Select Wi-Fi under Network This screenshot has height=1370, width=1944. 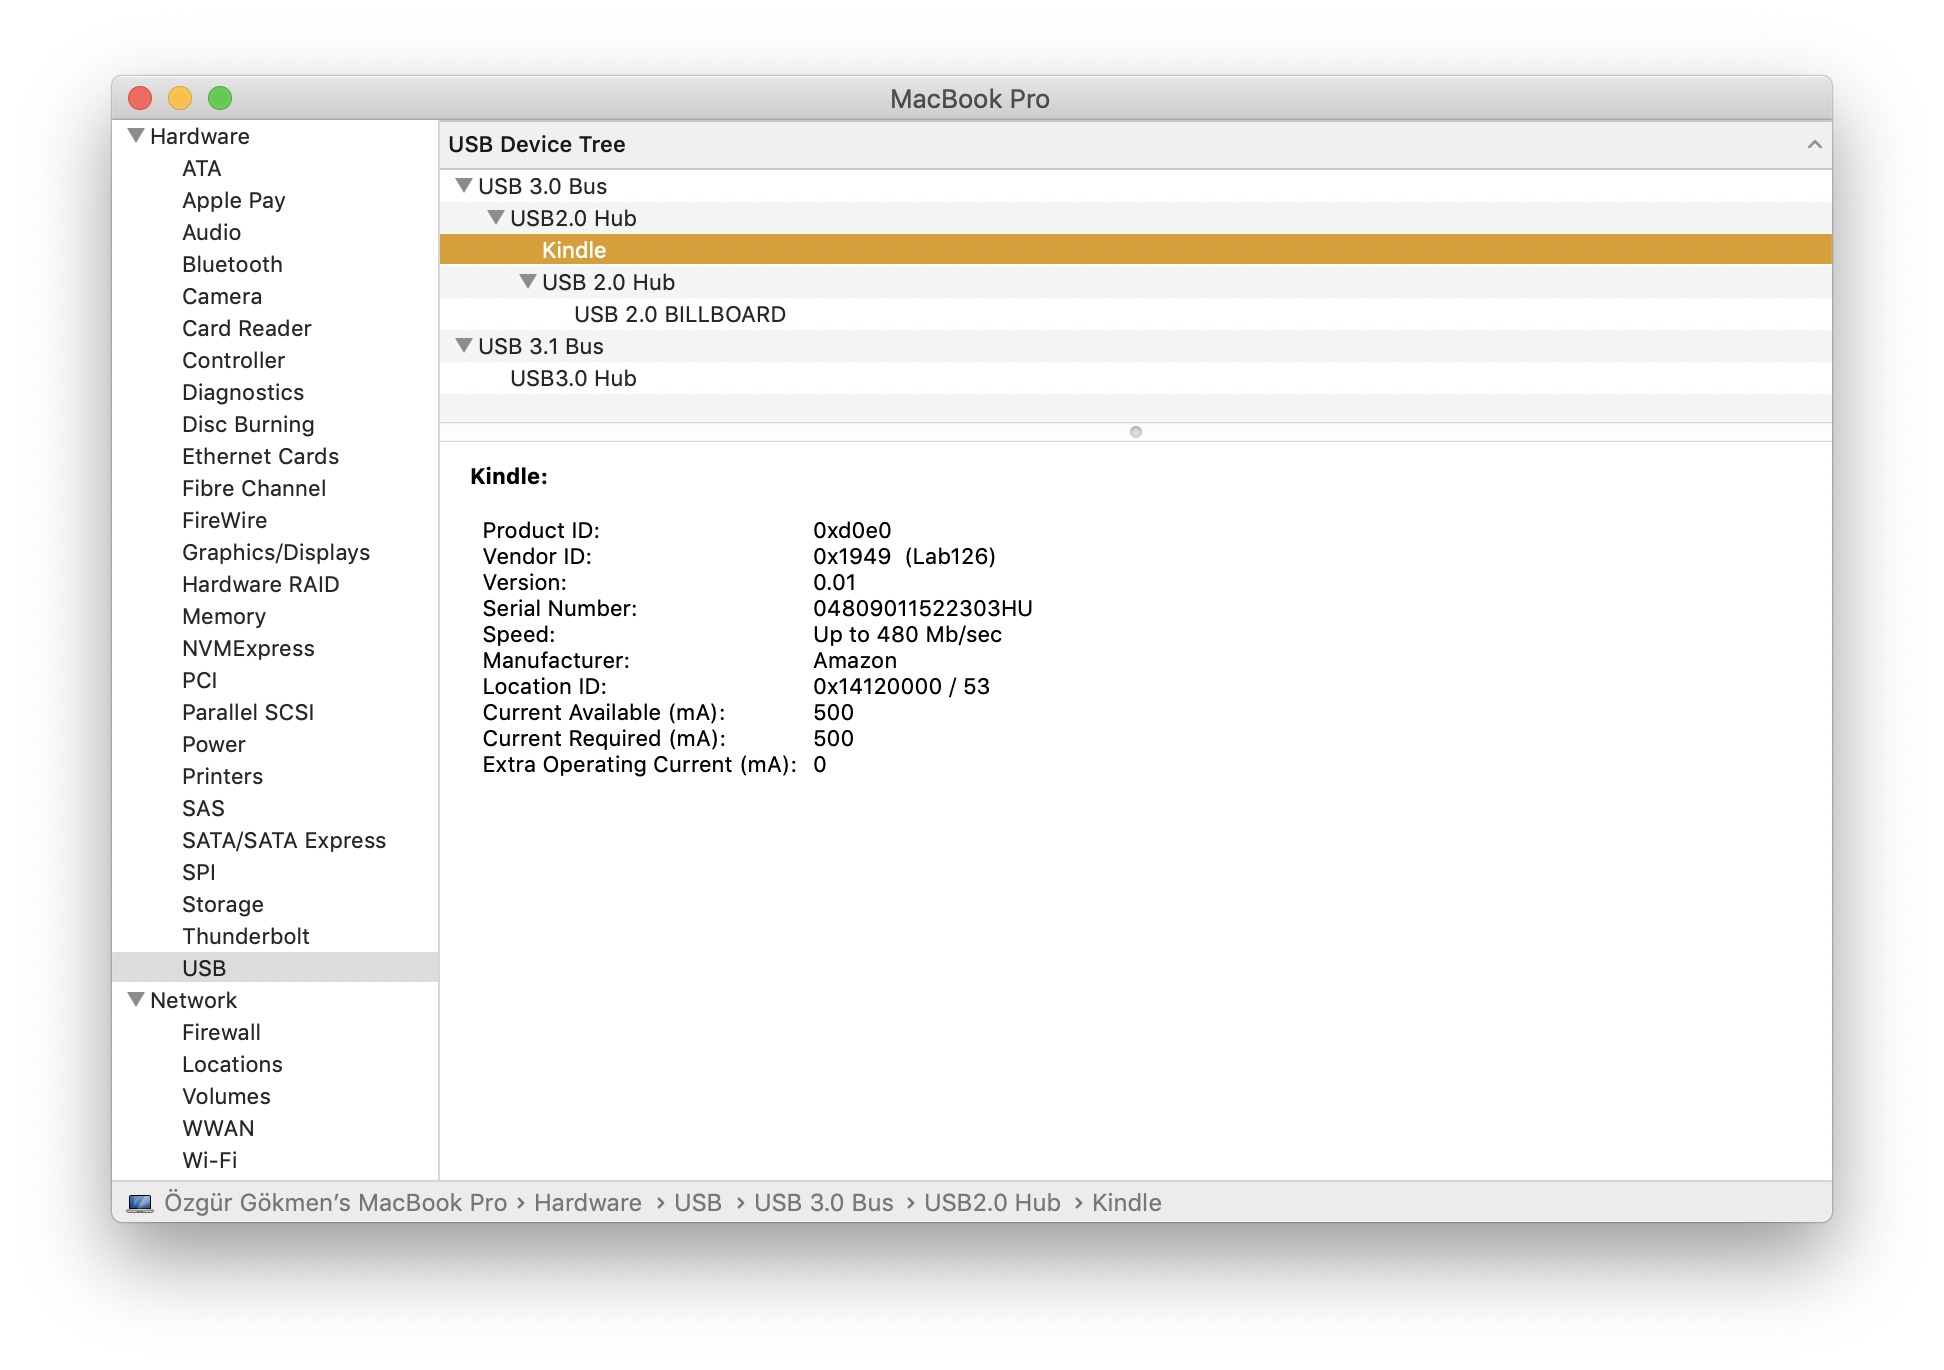(209, 1160)
